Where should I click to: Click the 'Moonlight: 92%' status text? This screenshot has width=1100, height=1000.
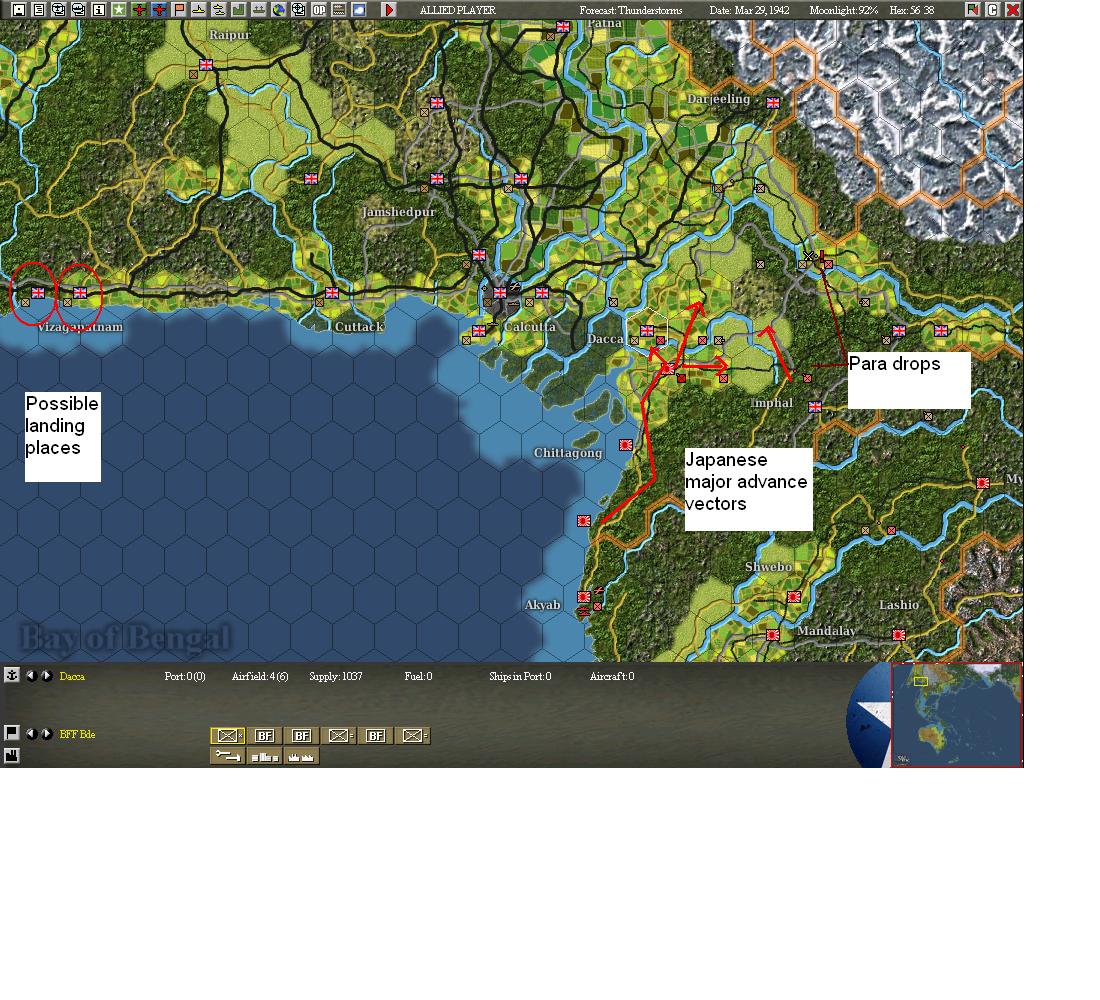point(844,11)
